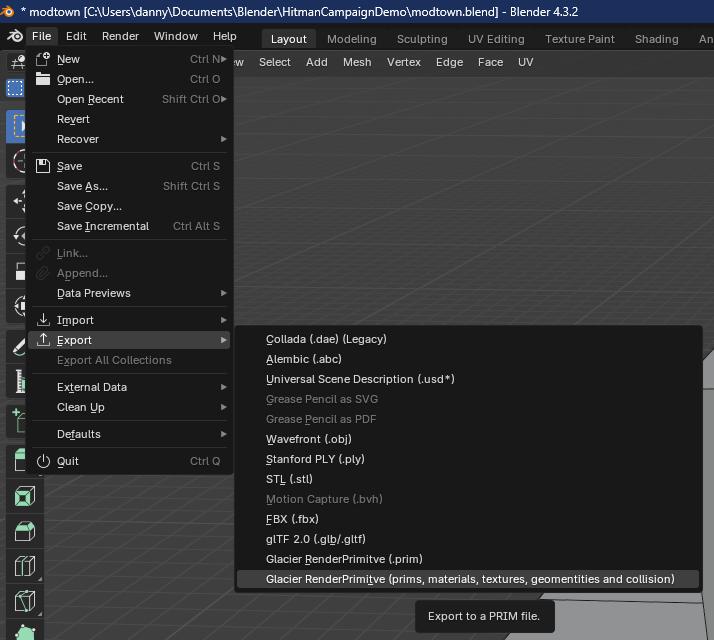This screenshot has width=714, height=640.
Task: Select the Layout workspace tab
Action: (x=289, y=39)
